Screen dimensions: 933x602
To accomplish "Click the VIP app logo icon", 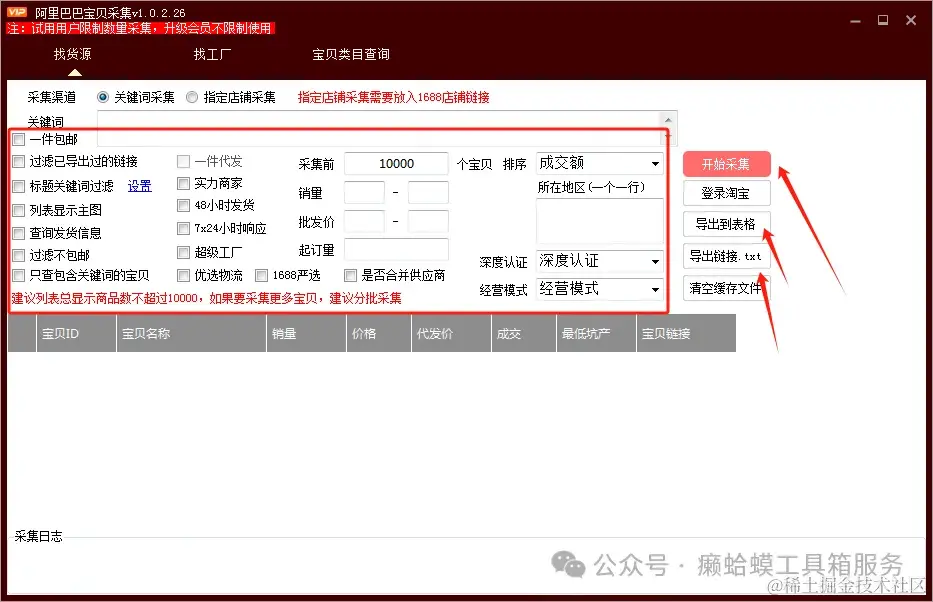I will 15,11.
